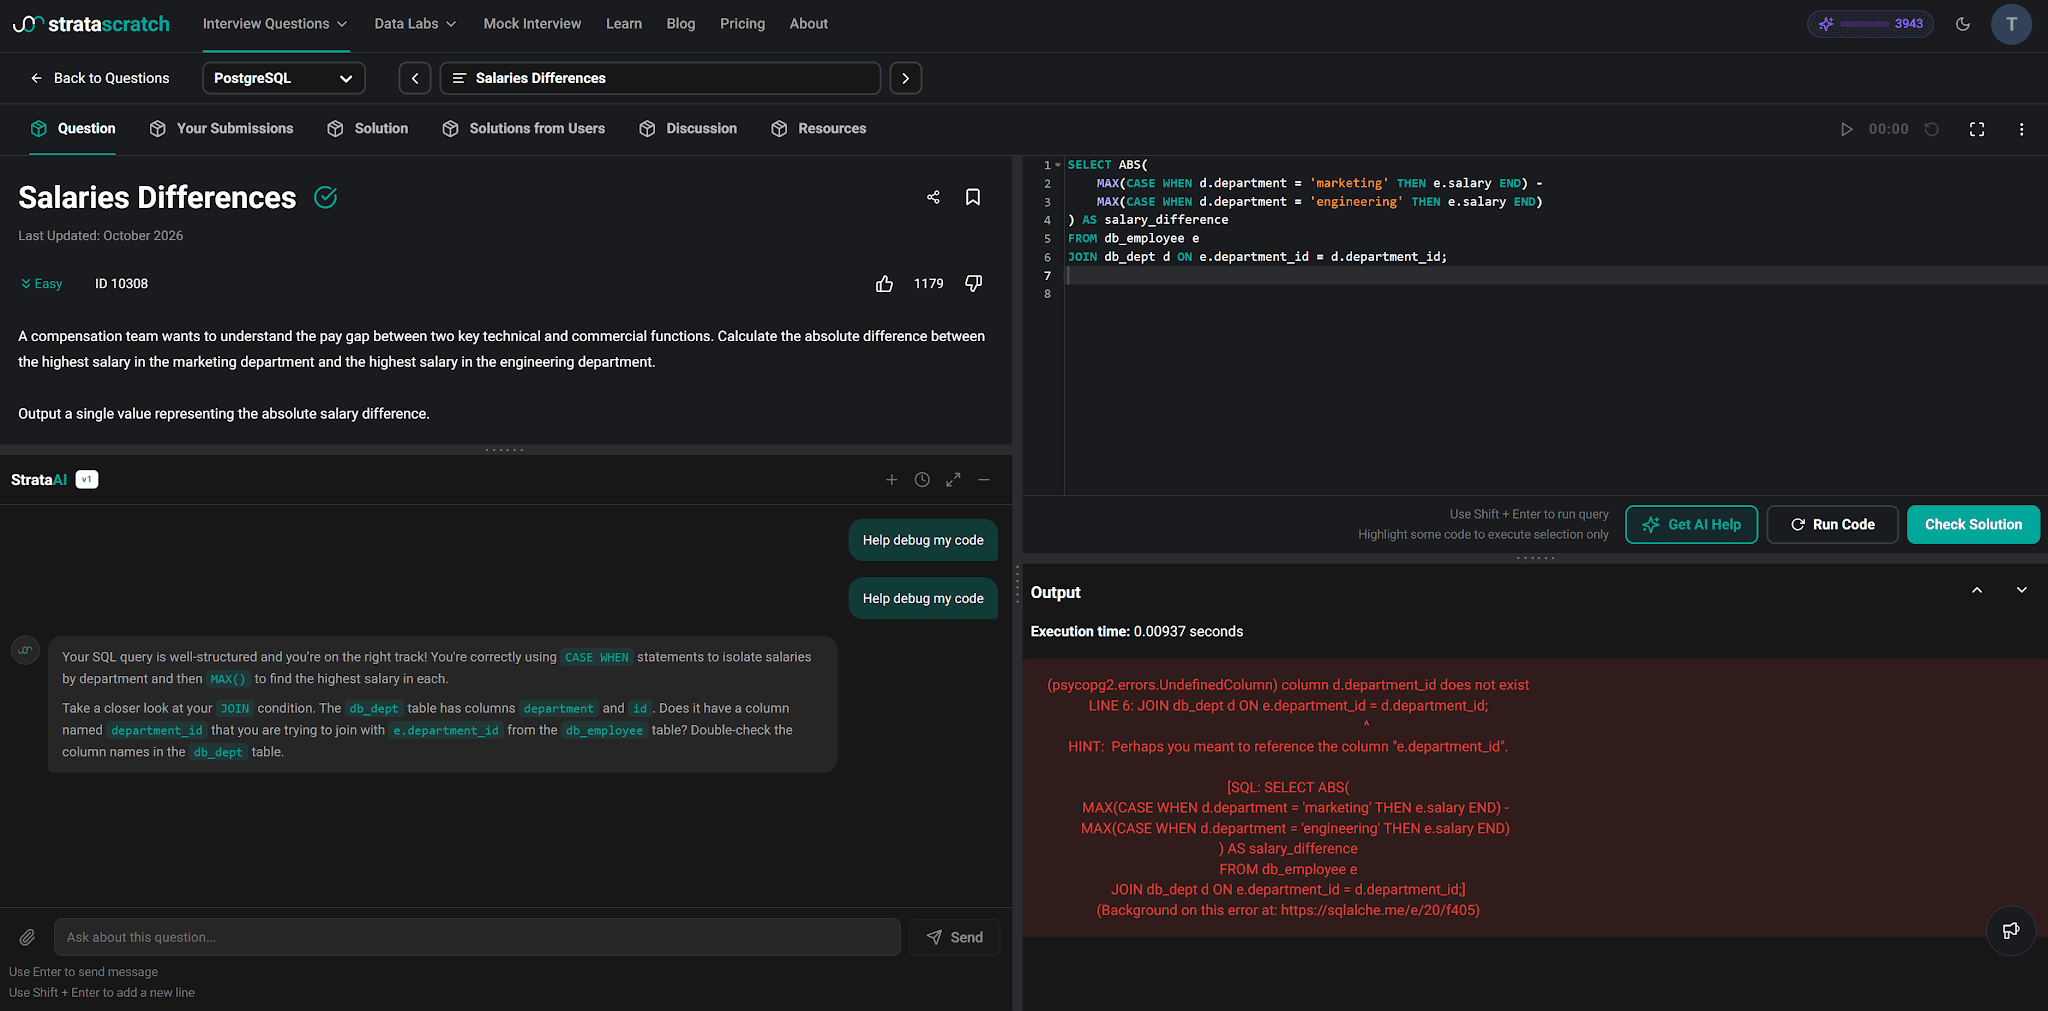Open the three-dot more options menu

coord(2021,129)
